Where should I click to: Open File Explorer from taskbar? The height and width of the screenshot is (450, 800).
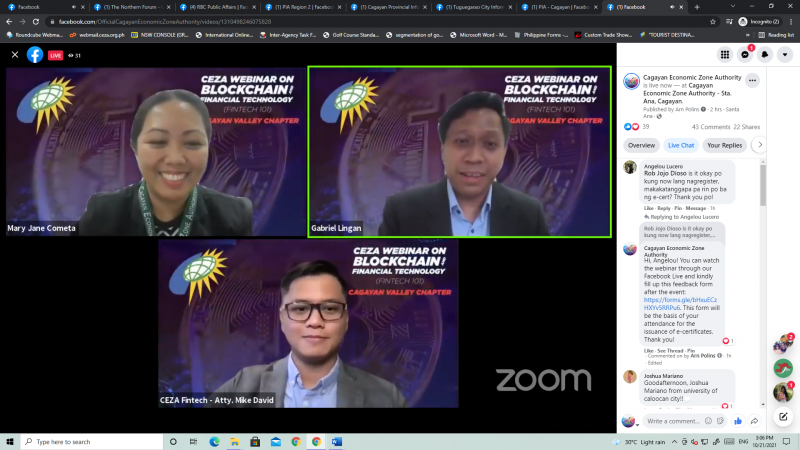(235, 441)
